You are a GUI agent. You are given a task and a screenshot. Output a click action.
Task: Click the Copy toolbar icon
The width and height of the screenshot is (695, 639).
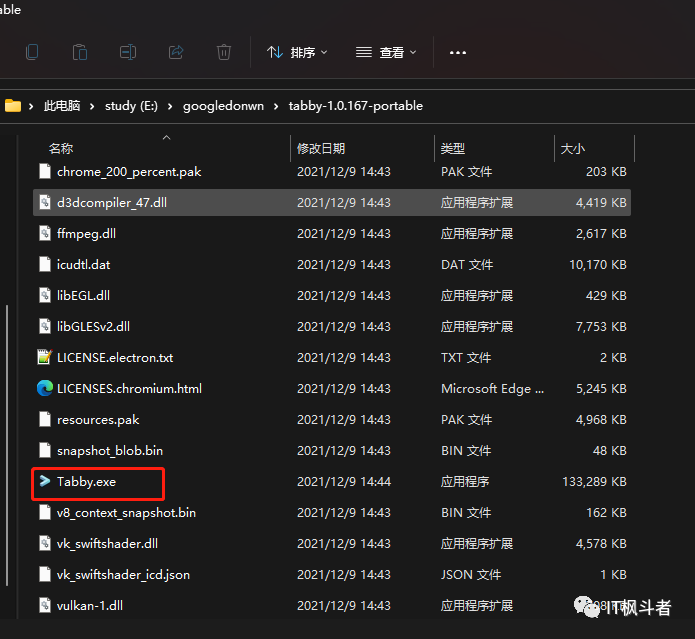tap(32, 52)
